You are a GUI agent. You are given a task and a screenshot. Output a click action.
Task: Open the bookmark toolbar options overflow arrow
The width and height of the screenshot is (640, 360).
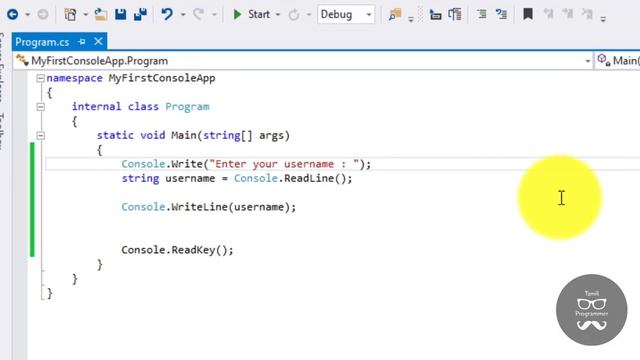(x=603, y=19)
